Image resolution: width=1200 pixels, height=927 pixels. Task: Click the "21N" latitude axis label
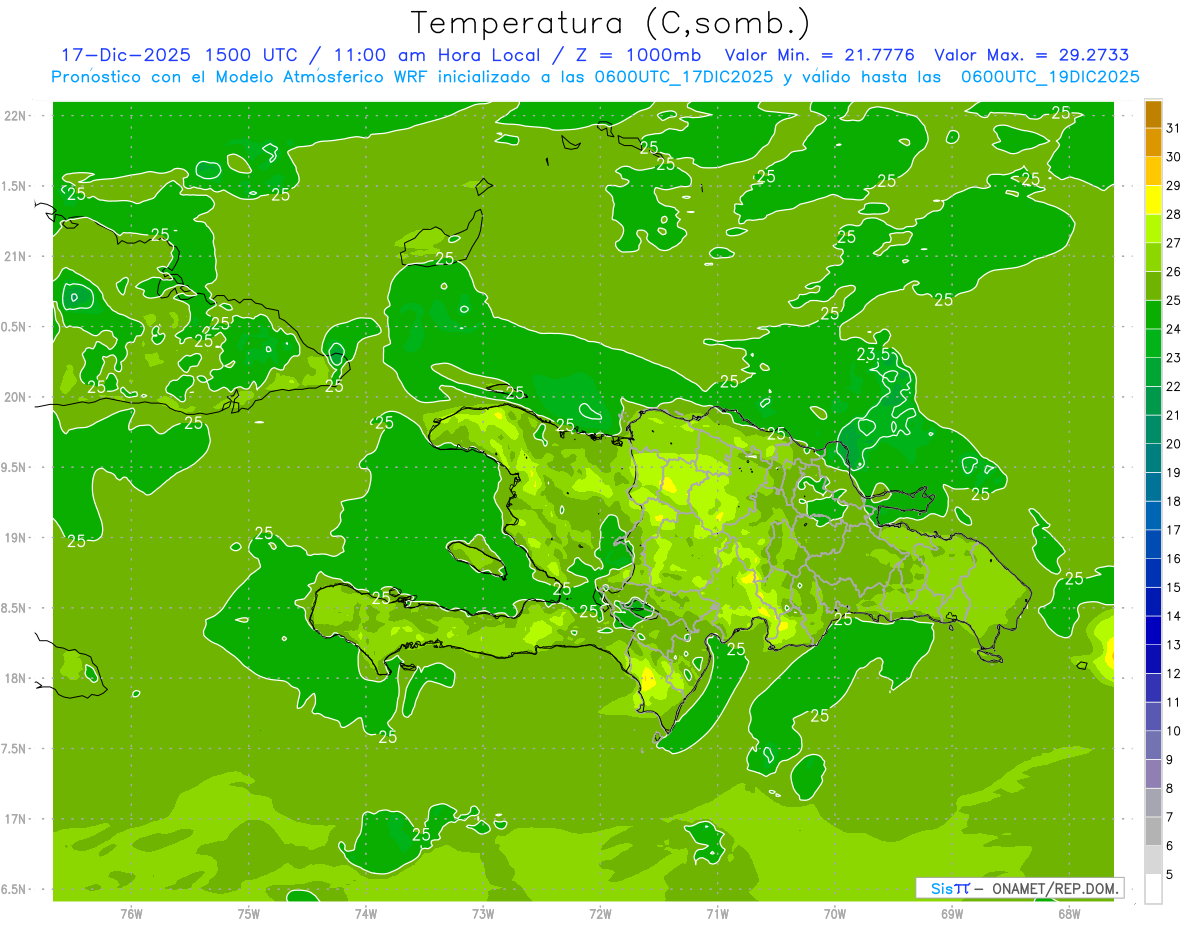coord(16,257)
